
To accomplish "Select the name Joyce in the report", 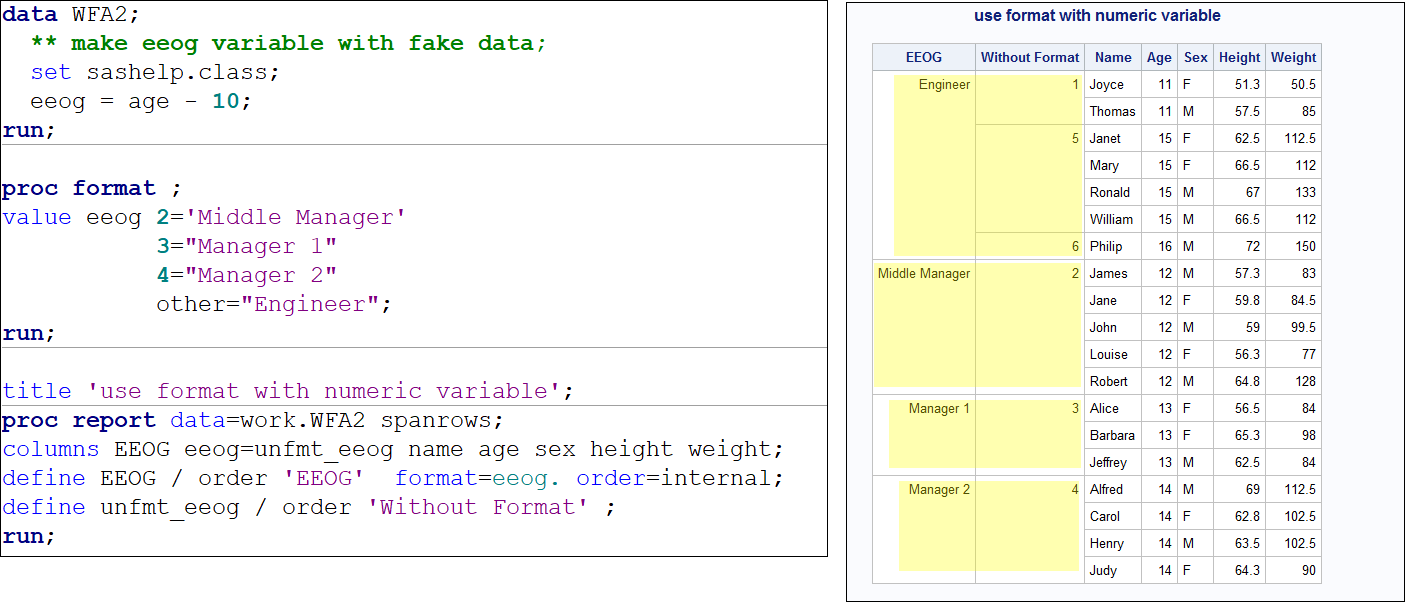I will 1106,85.
